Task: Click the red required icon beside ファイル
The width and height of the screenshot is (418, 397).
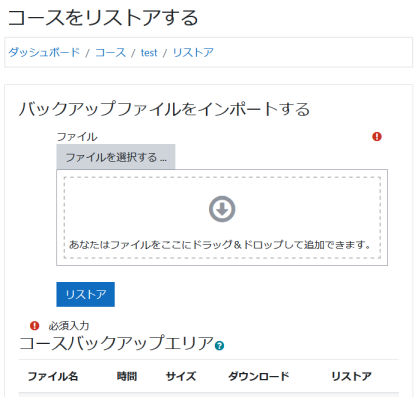Action: pos(377,136)
